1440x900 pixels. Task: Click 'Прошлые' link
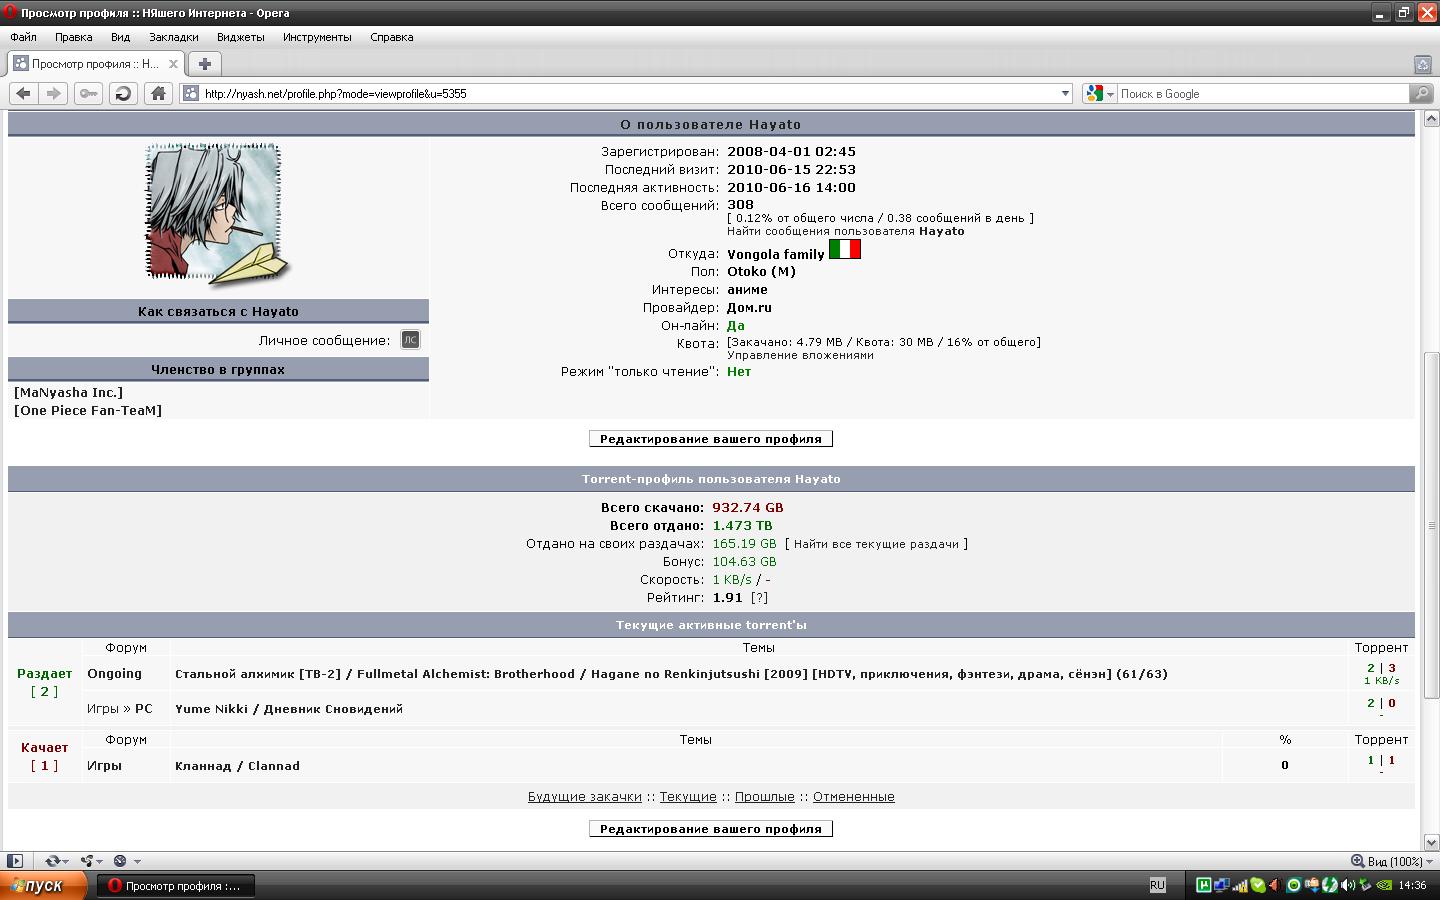[764, 797]
